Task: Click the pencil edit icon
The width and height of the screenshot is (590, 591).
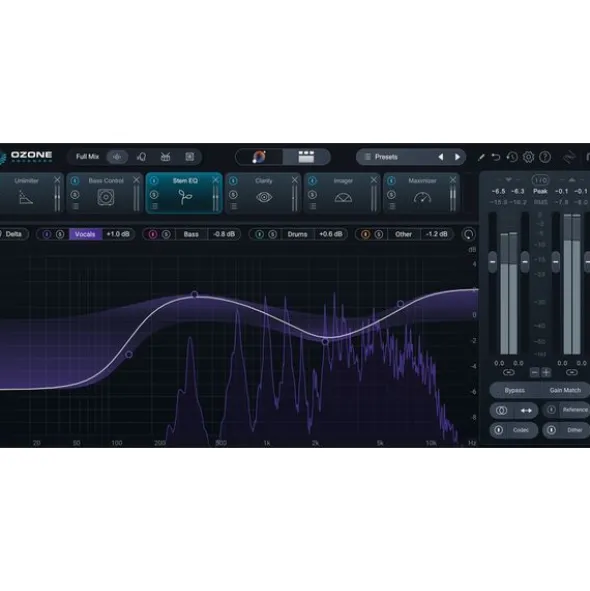Action: tap(481, 157)
